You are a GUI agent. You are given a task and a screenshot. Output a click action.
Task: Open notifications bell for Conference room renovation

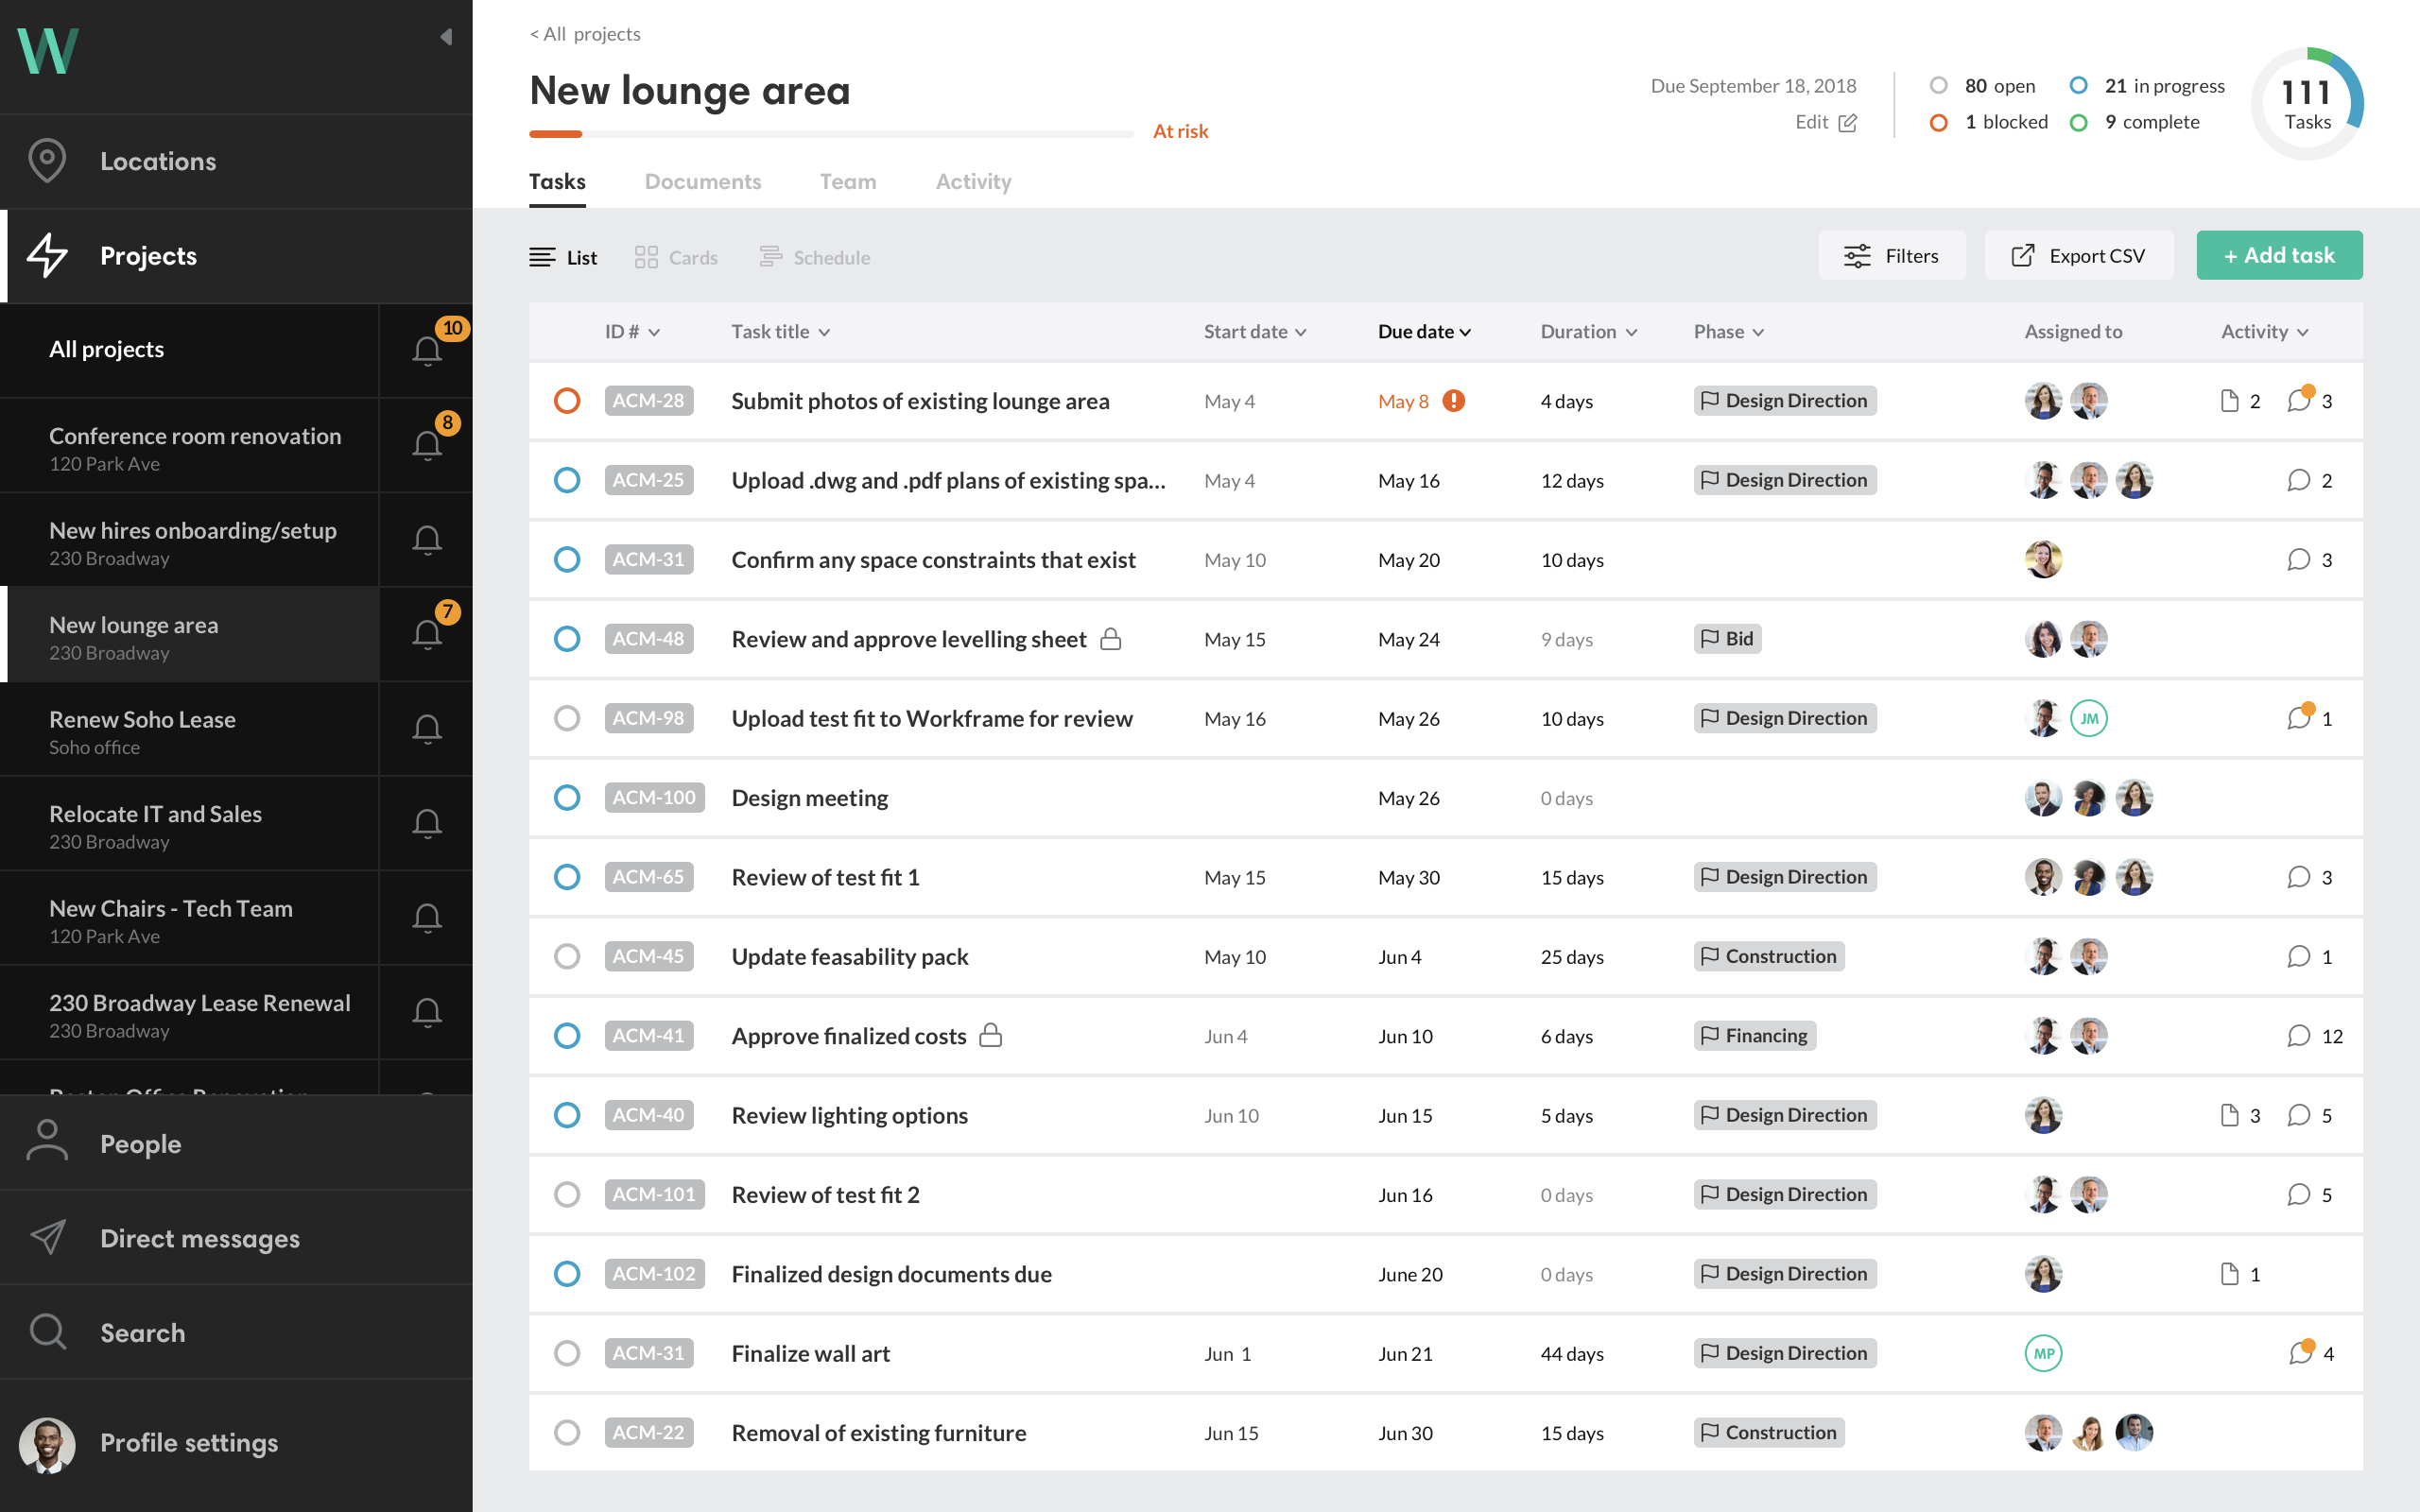tap(427, 445)
